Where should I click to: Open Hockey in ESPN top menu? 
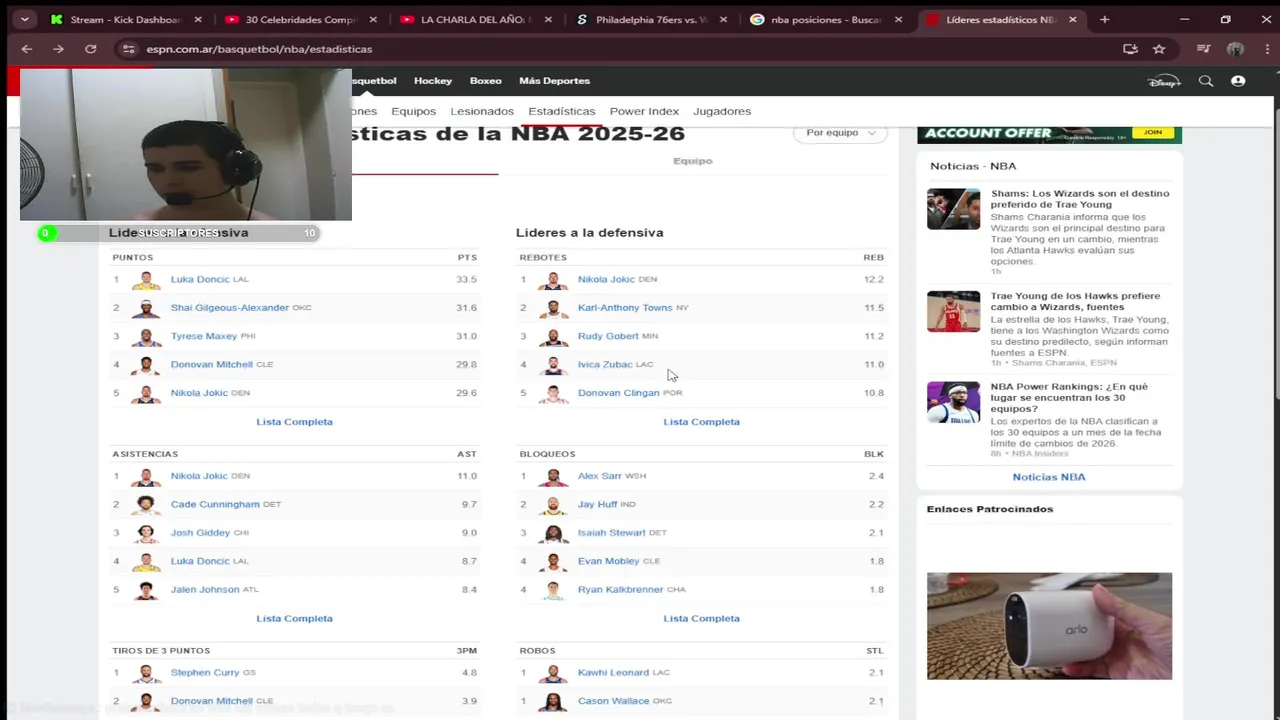pos(433,81)
